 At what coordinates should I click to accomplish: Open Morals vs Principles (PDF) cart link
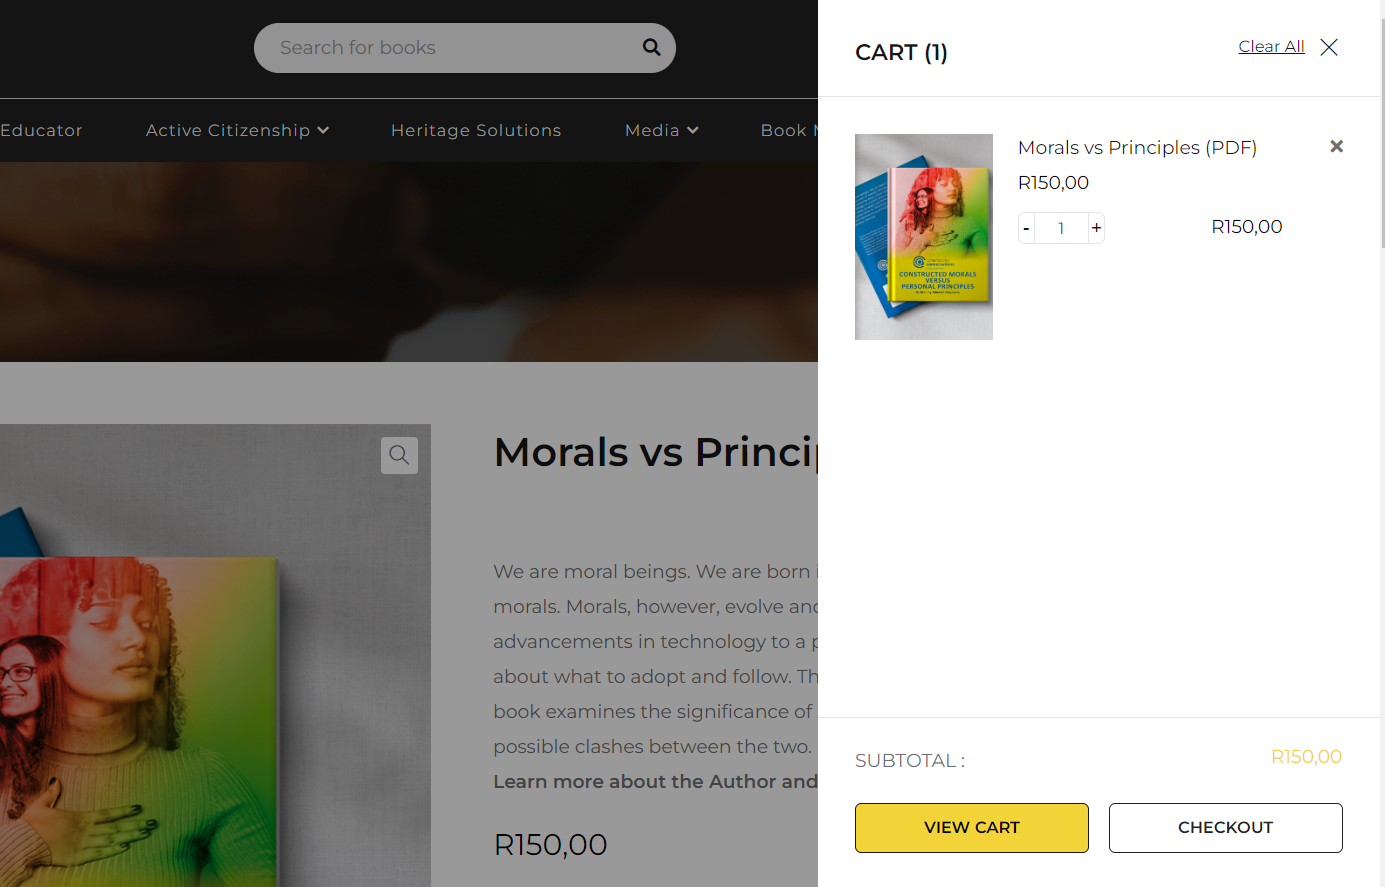click(1137, 148)
